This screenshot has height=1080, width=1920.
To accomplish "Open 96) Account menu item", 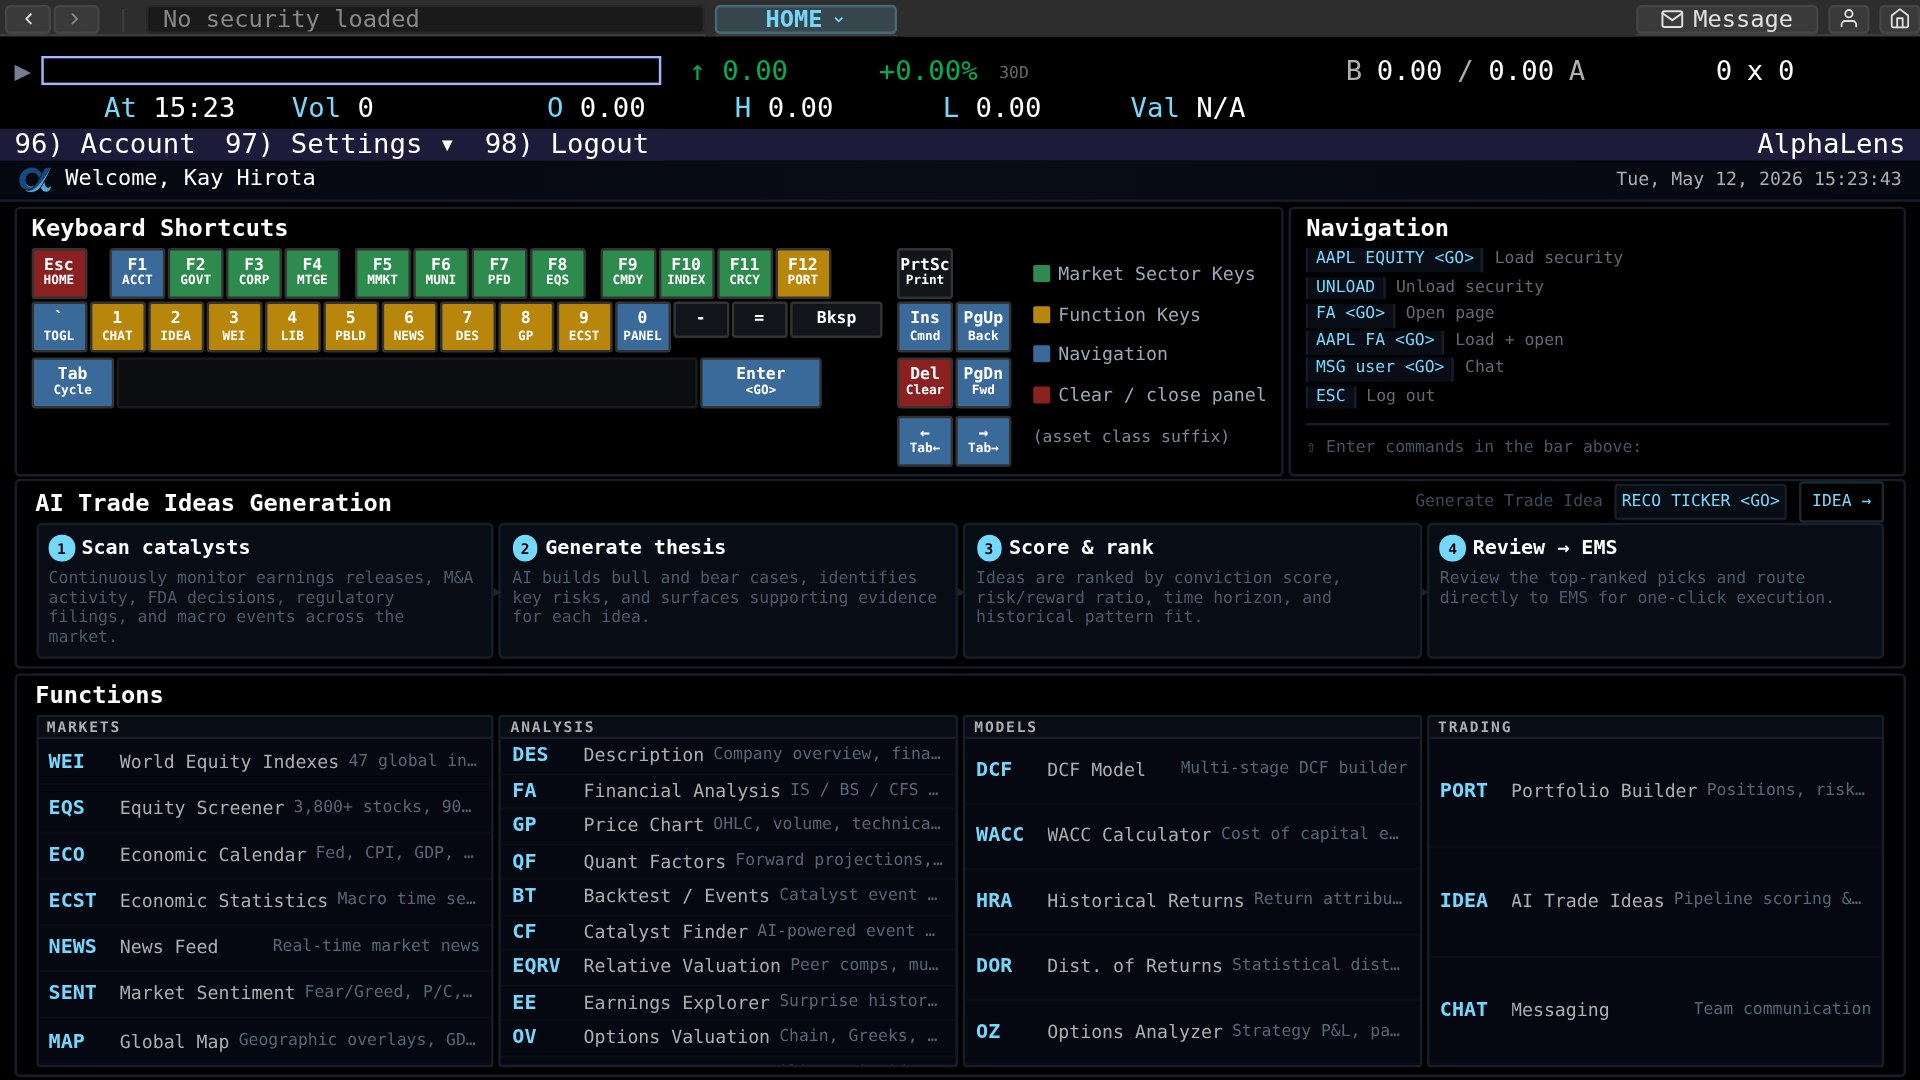I will pos(105,144).
